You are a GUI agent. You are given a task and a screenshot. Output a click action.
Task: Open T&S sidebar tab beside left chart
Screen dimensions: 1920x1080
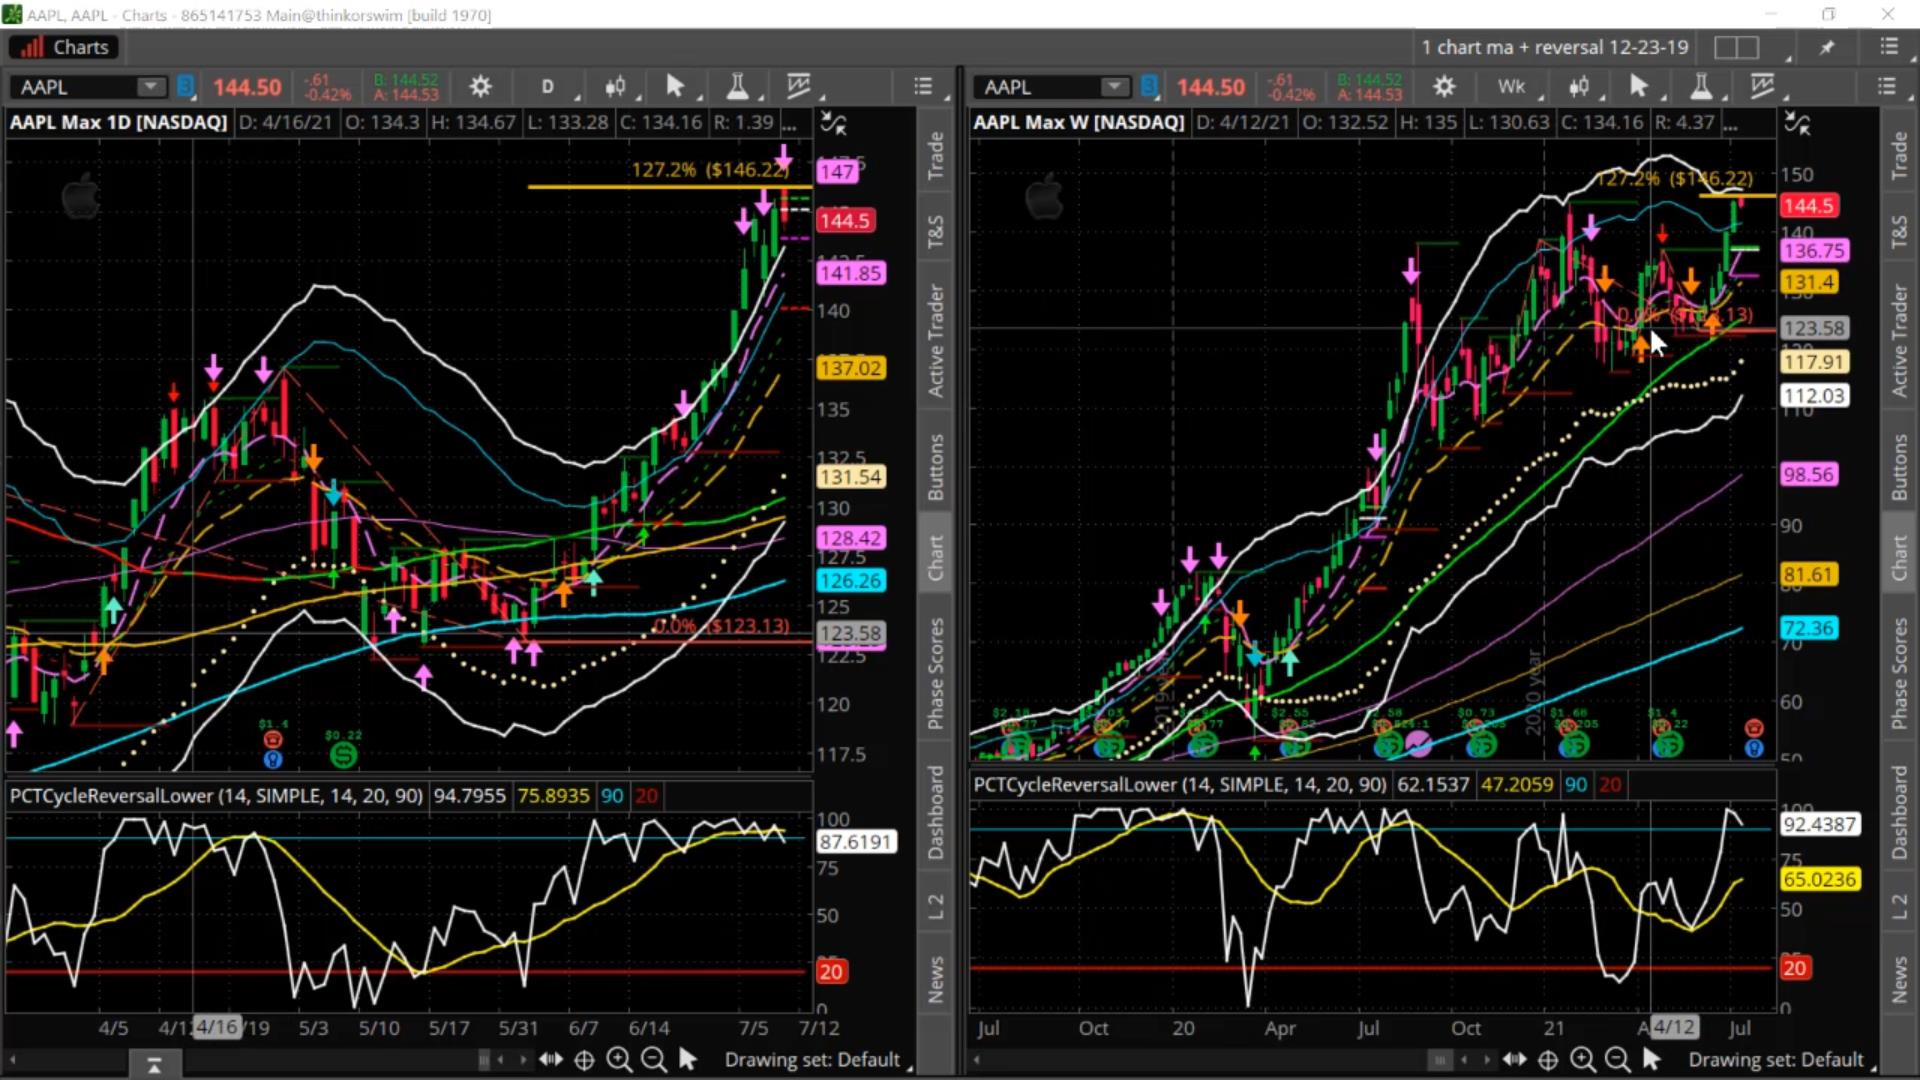click(x=935, y=232)
